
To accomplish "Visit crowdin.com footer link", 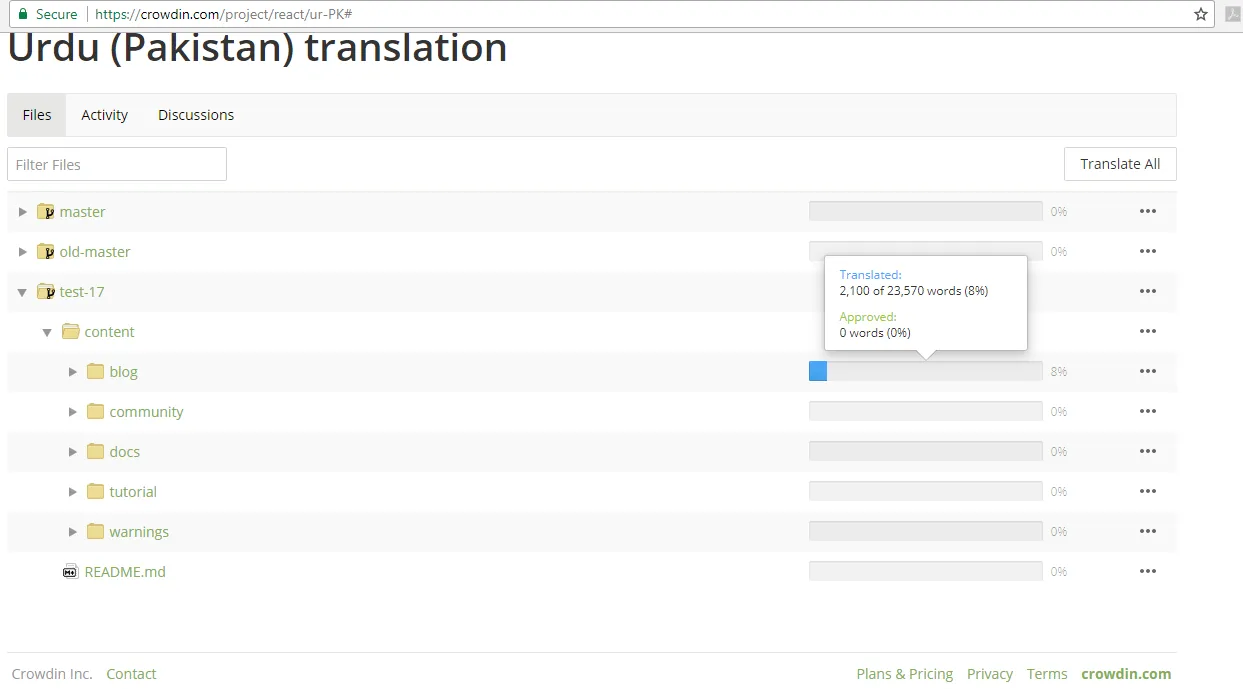I will [x=1126, y=674].
